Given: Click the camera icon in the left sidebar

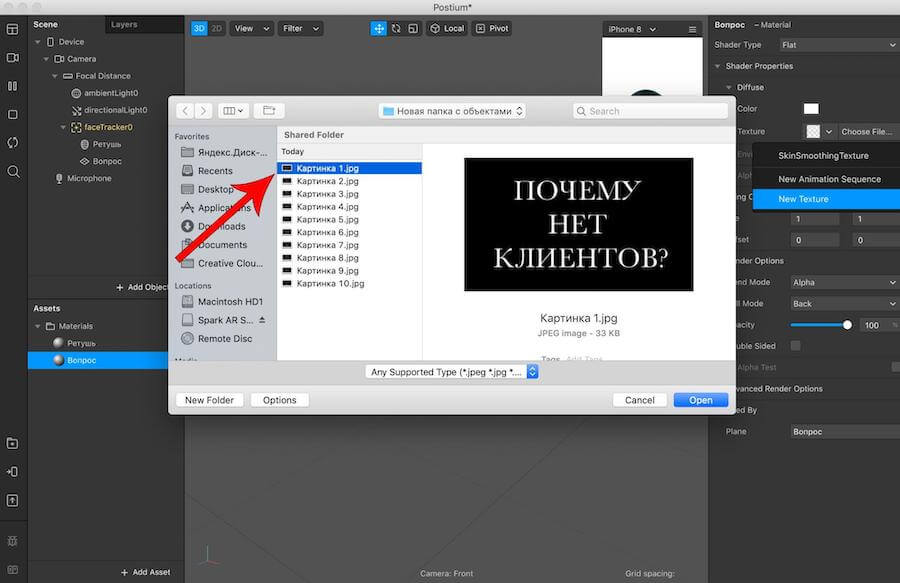Looking at the screenshot, I should [x=11, y=58].
